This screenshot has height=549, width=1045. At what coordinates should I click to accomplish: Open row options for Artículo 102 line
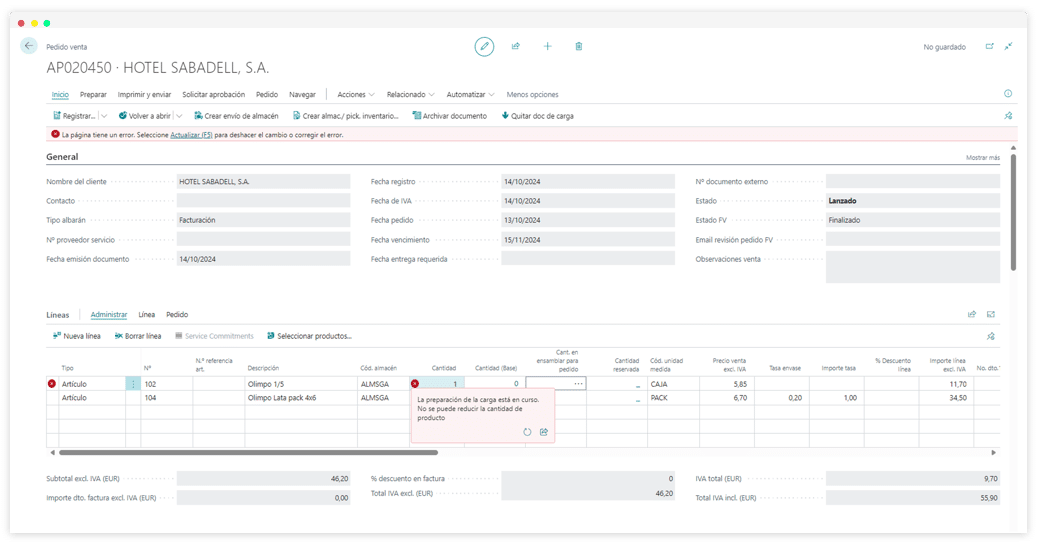(x=133, y=383)
